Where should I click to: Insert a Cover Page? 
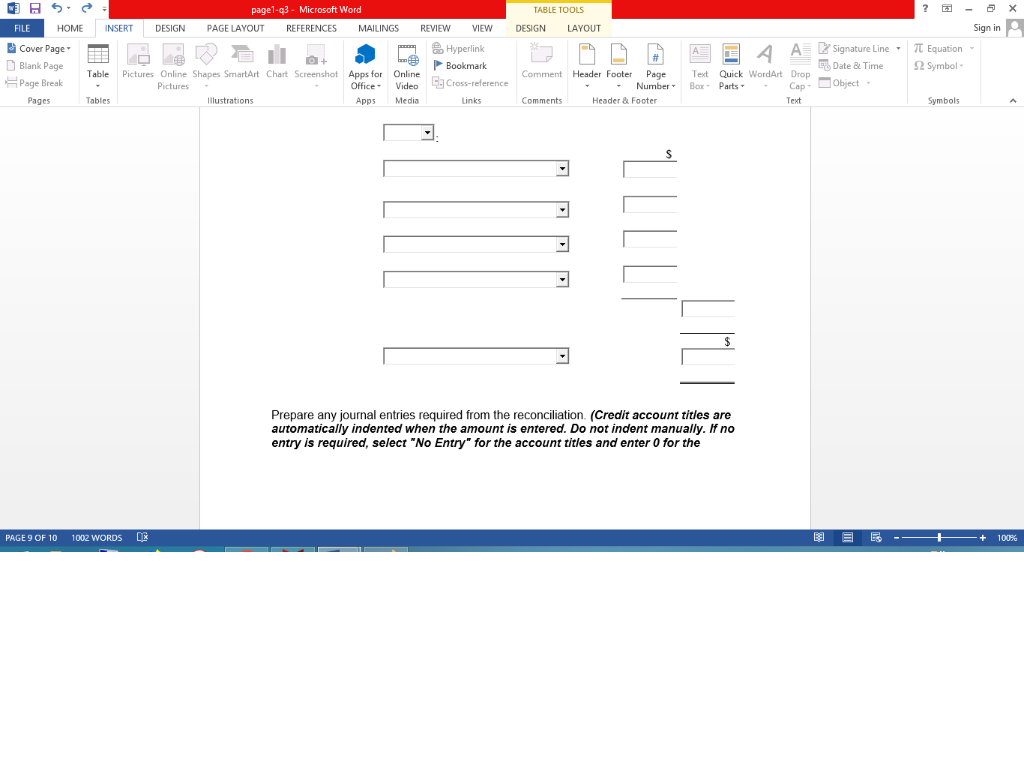pos(39,48)
